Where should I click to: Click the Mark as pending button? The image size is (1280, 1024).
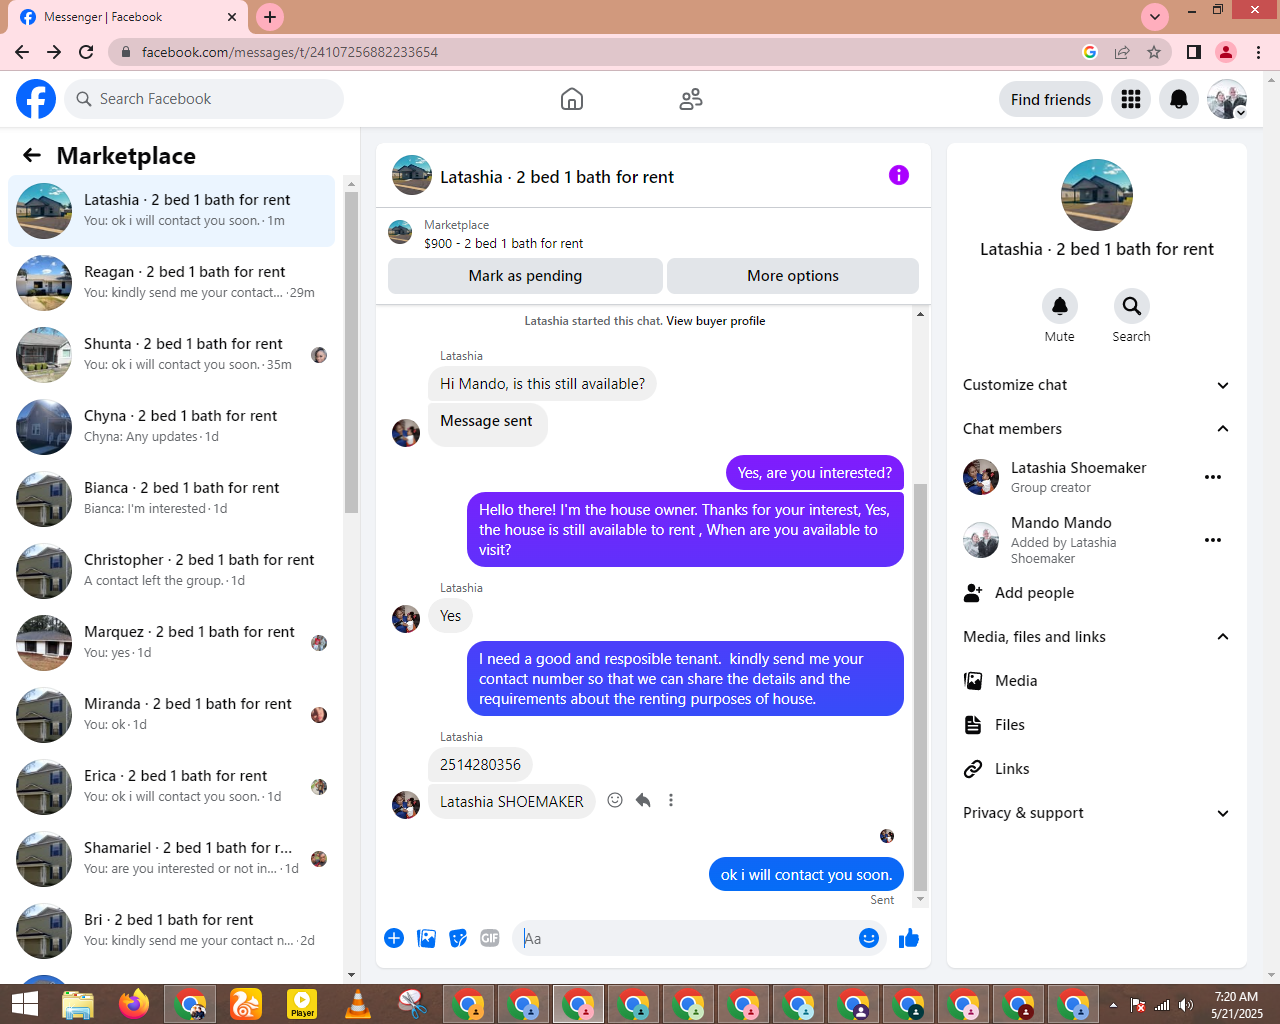click(x=525, y=276)
